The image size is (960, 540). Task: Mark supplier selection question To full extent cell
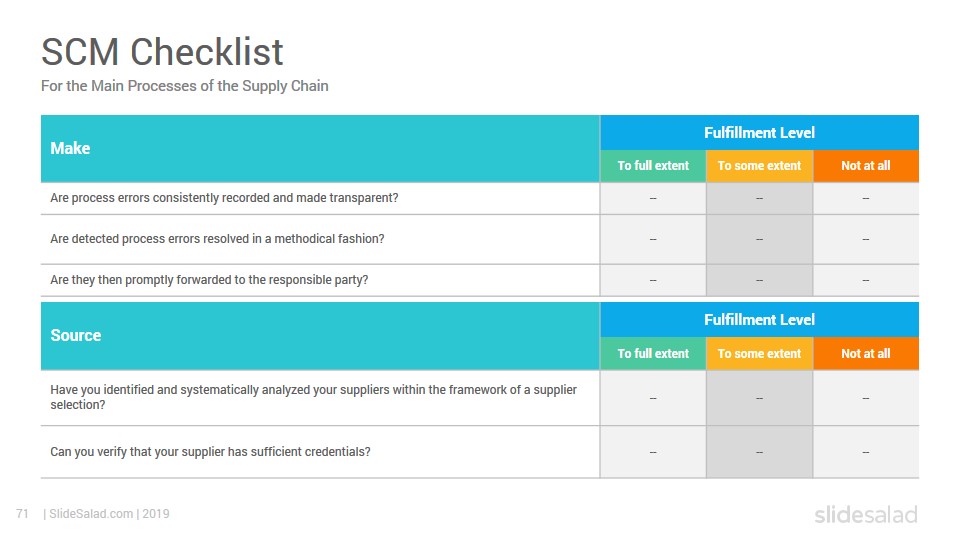click(653, 398)
